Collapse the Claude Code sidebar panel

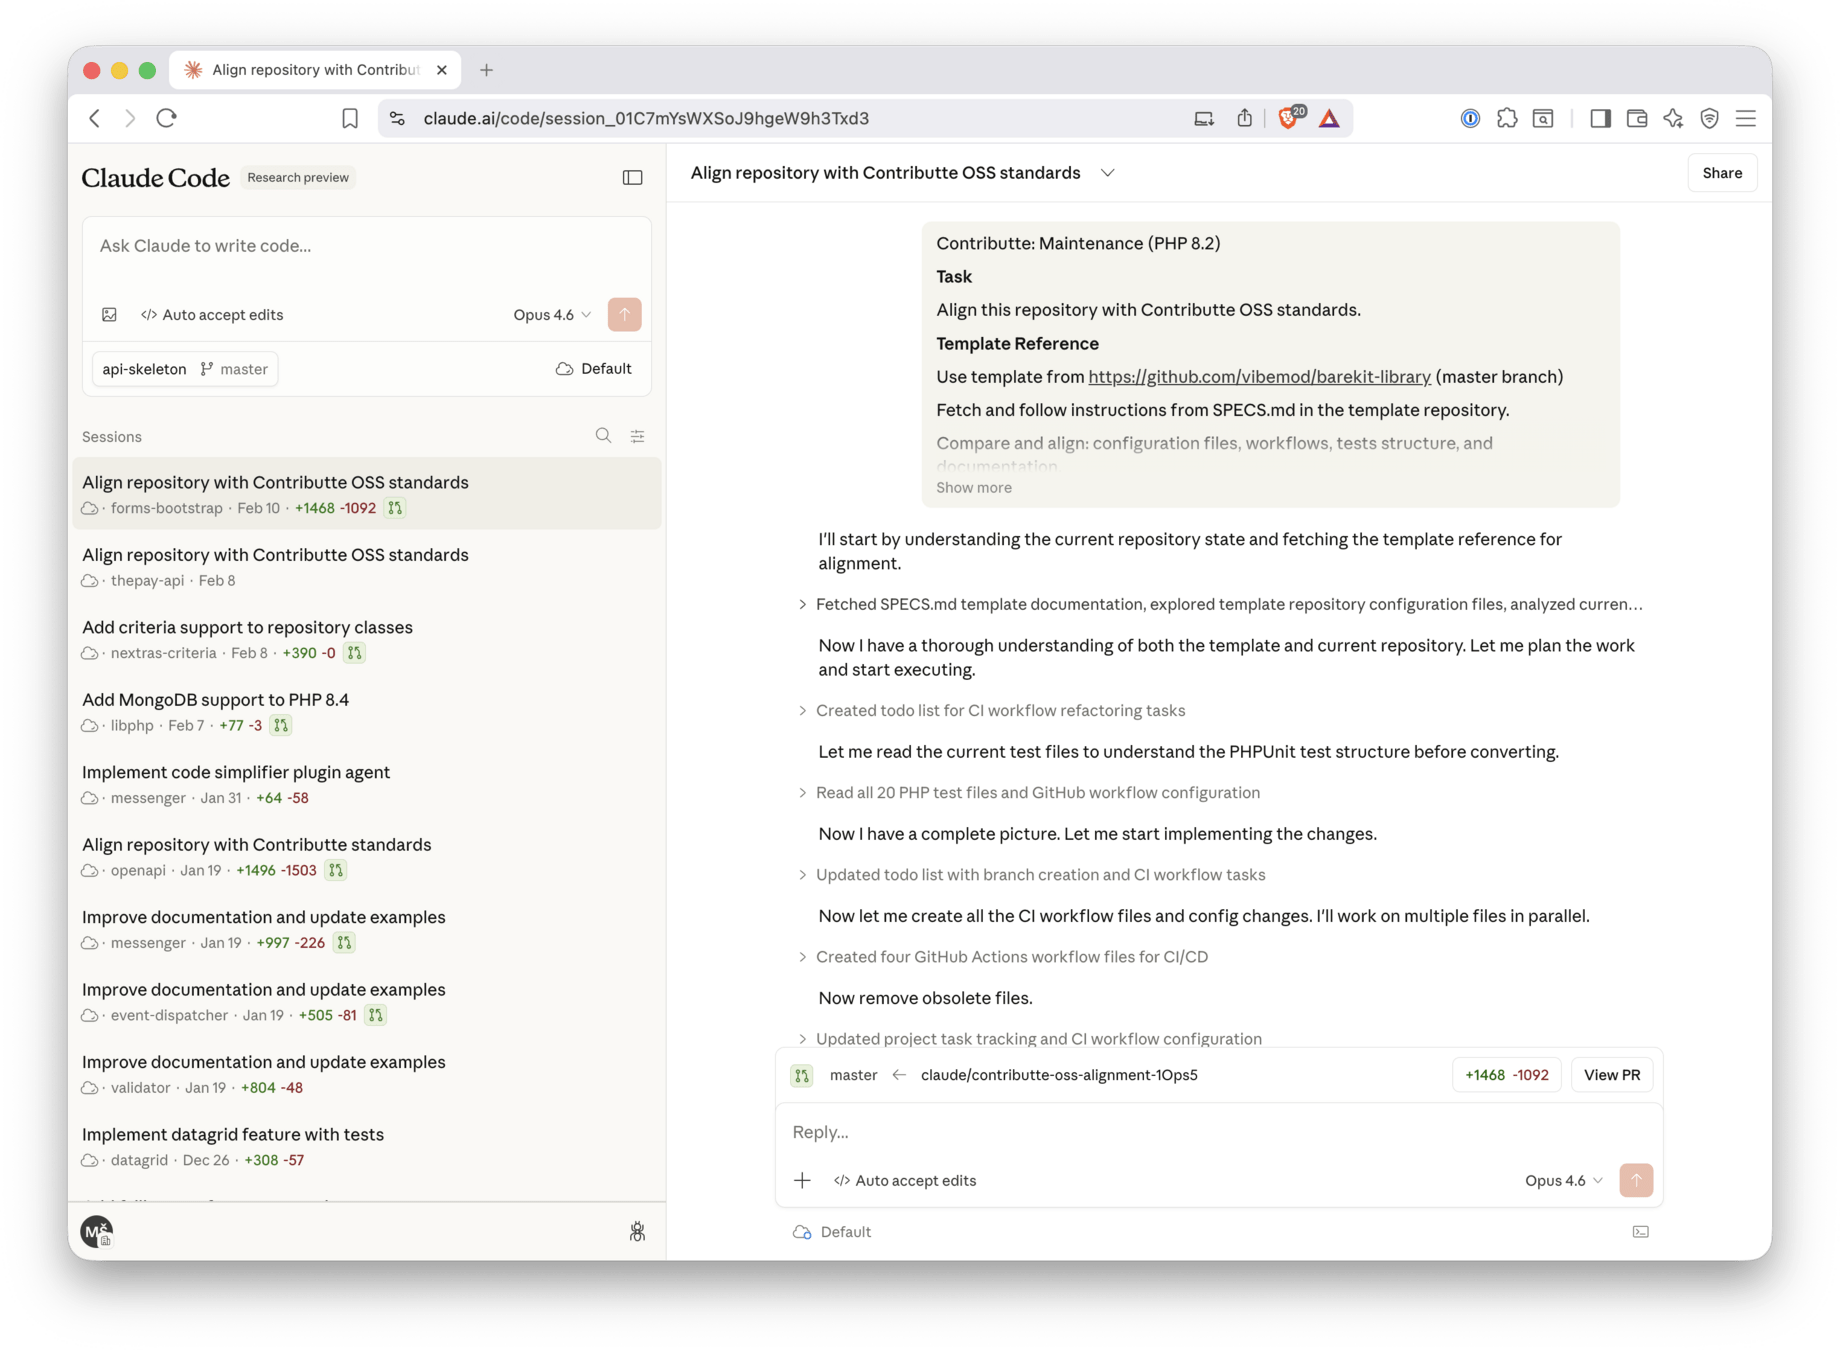tap(632, 177)
